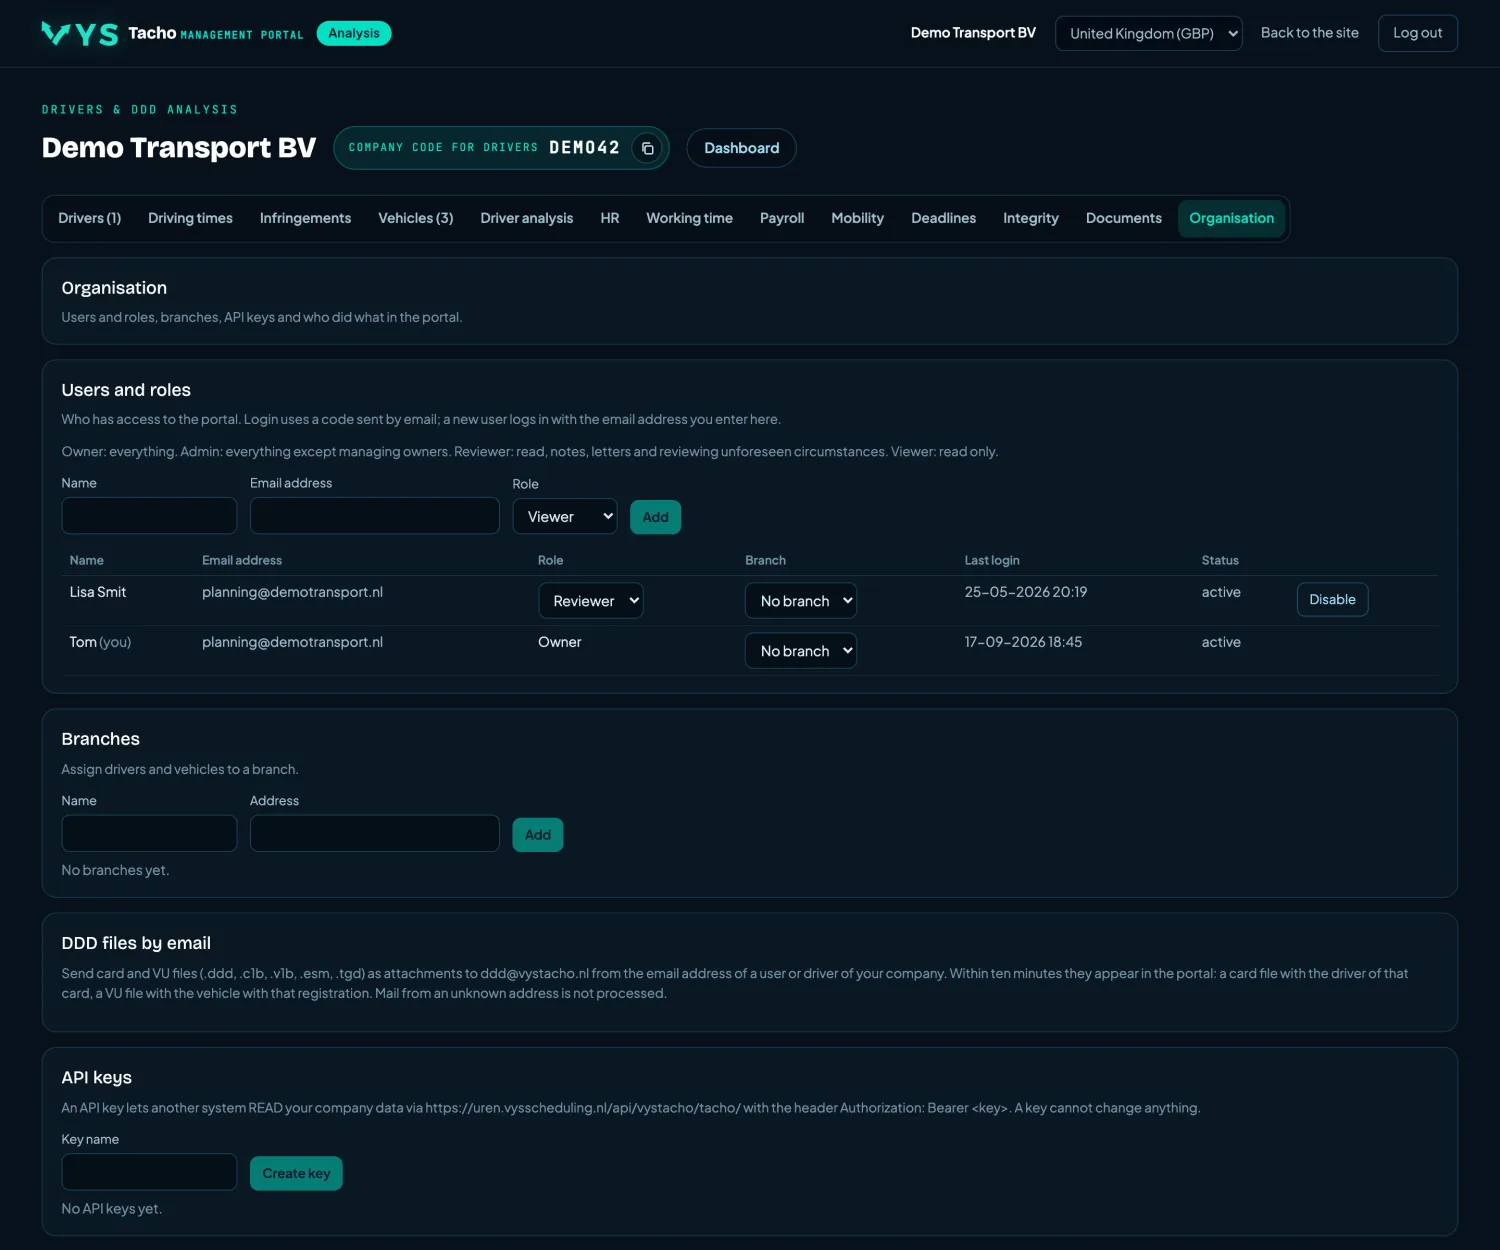Viewport: 1500px width, 1250px height.
Task: Change Lisa Smit's role dropdown
Action: click(x=591, y=601)
